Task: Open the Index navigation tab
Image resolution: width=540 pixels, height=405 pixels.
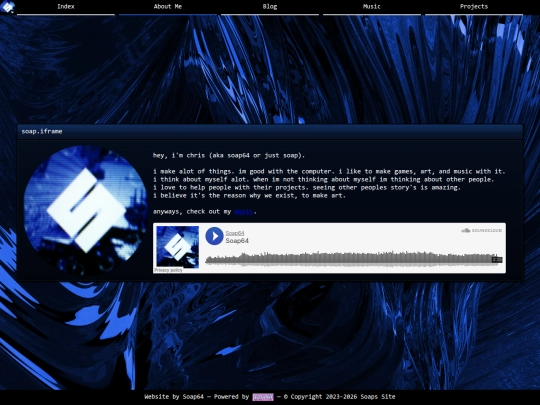Action: [x=66, y=7]
